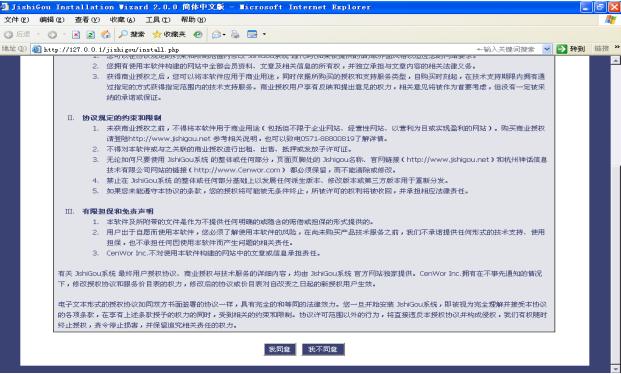Click the vertical scrollbar up arrow

[615, 60]
